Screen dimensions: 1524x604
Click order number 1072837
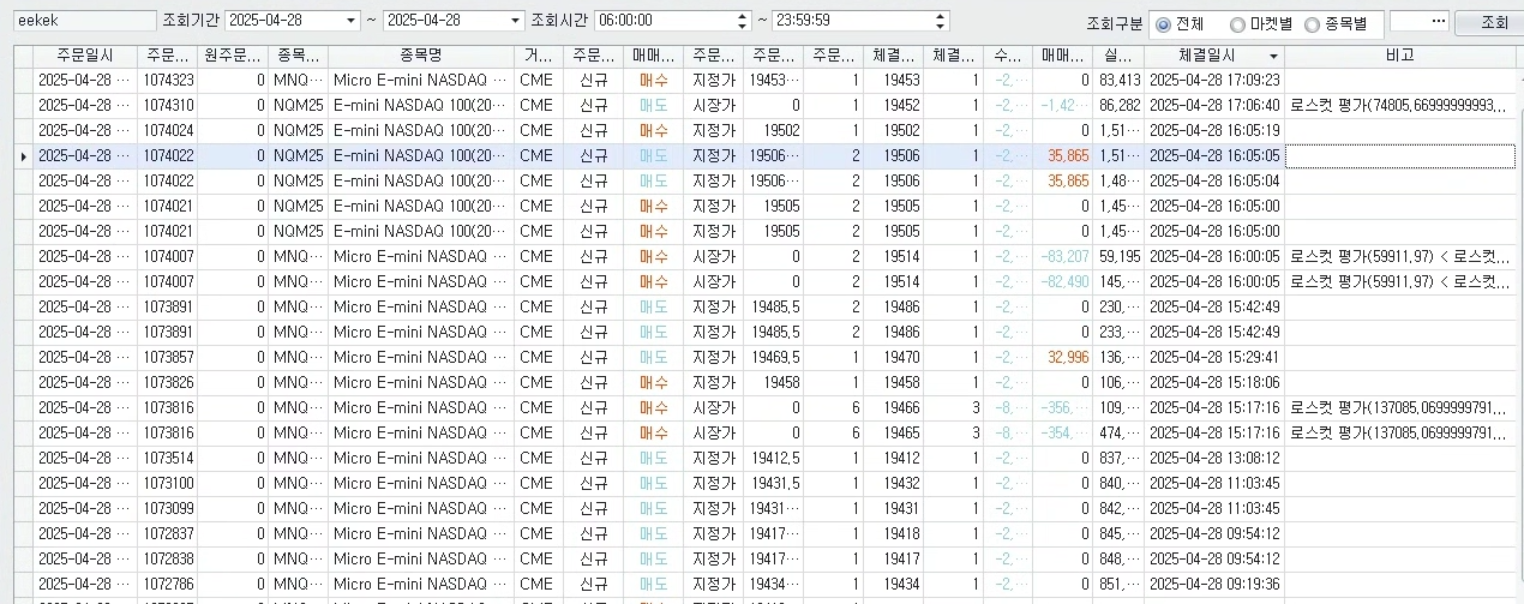tap(168, 534)
